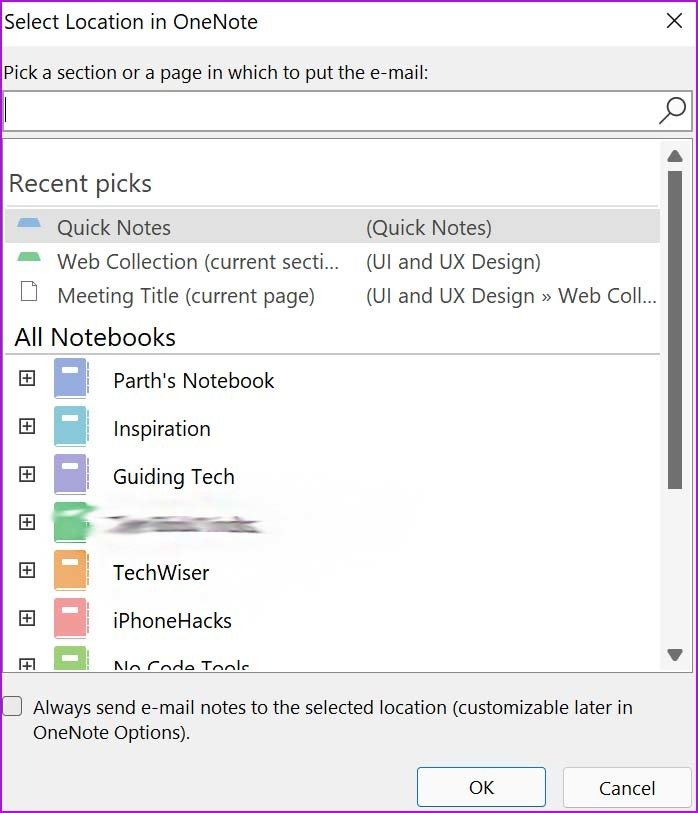Expand Parth's Notebook tree item
The width and height of the screenshot is (698, 813).
(26, 378)
